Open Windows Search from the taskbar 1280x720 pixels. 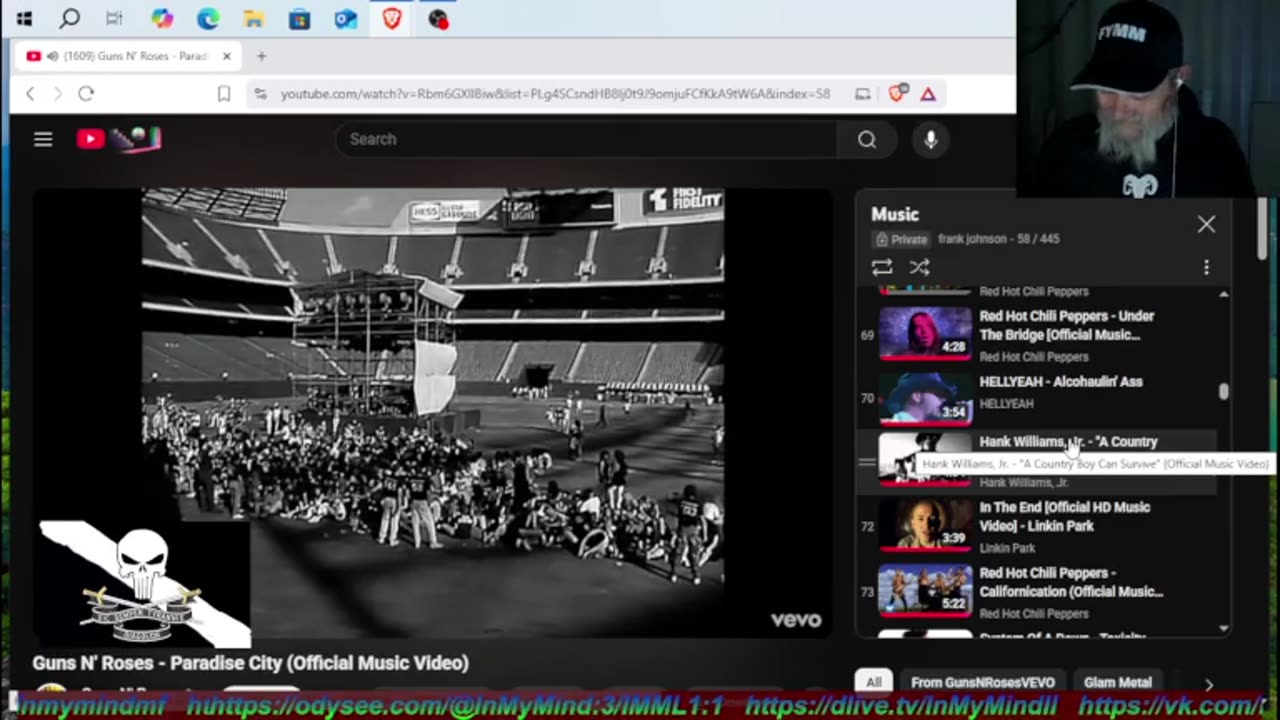pyautogui.click(x=69, y=18)
